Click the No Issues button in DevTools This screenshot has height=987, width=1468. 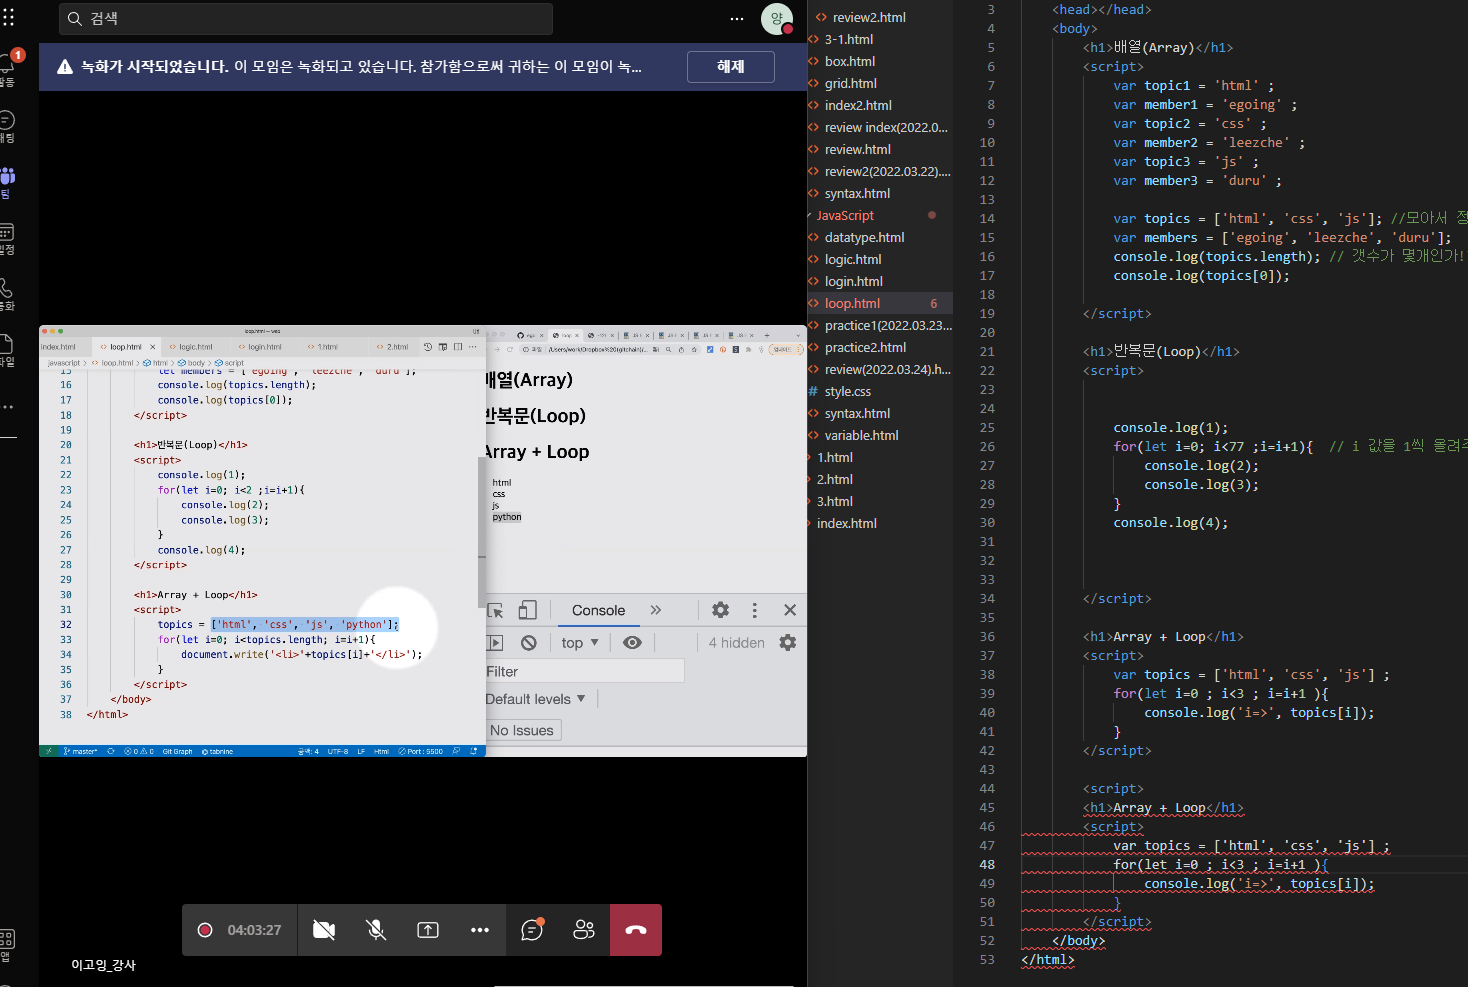[x=522, y=730]
